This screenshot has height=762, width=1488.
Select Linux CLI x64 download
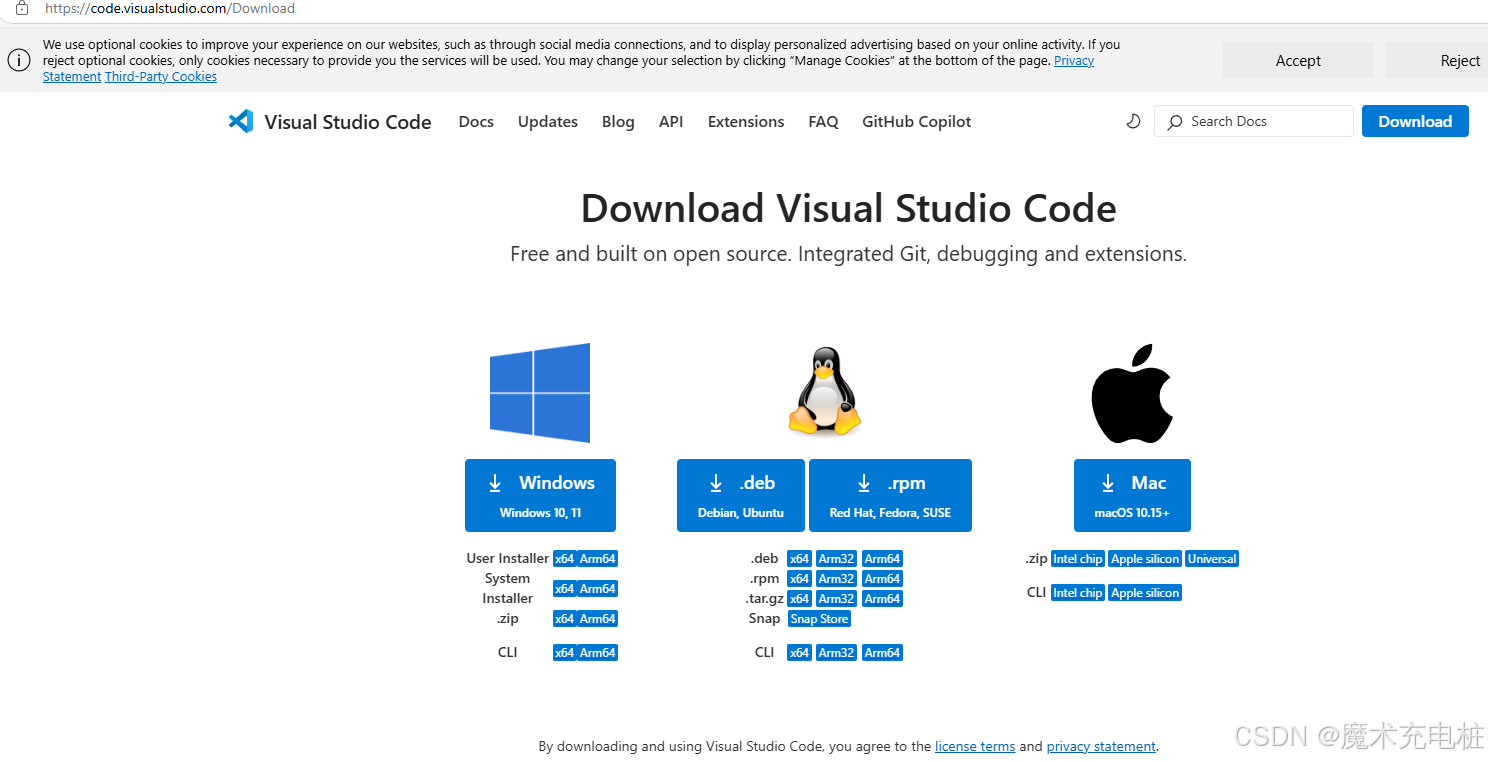(x=799, y=653)
